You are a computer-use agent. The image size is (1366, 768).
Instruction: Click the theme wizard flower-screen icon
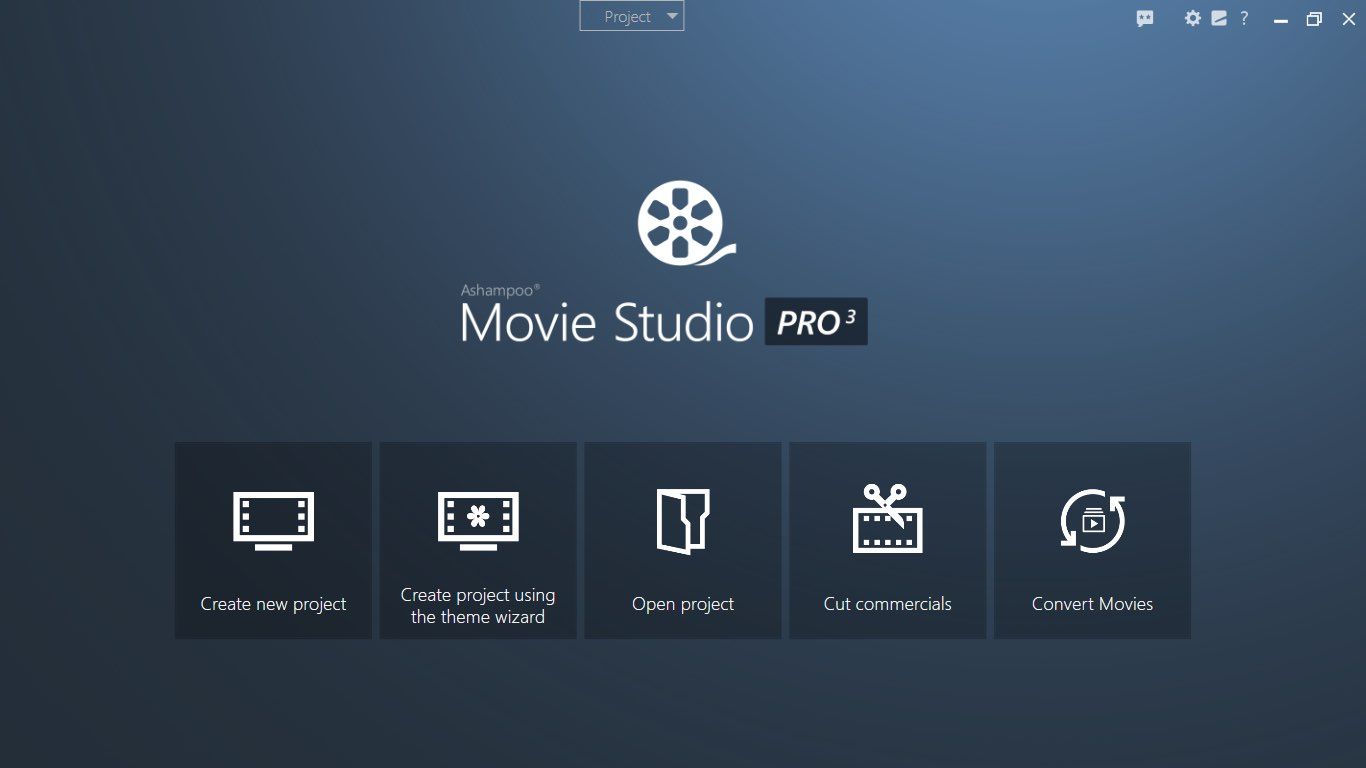[x=478, y=520]
